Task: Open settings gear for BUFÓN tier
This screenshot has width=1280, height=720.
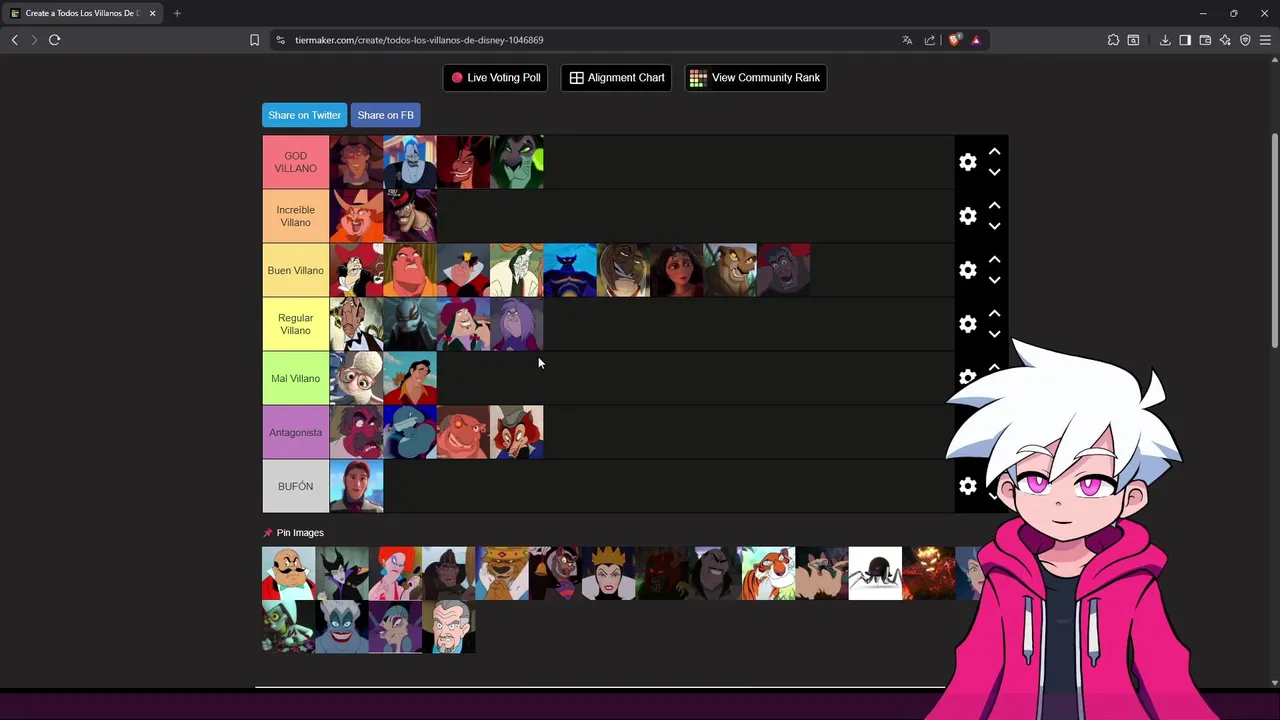Action: pos(967,486)
